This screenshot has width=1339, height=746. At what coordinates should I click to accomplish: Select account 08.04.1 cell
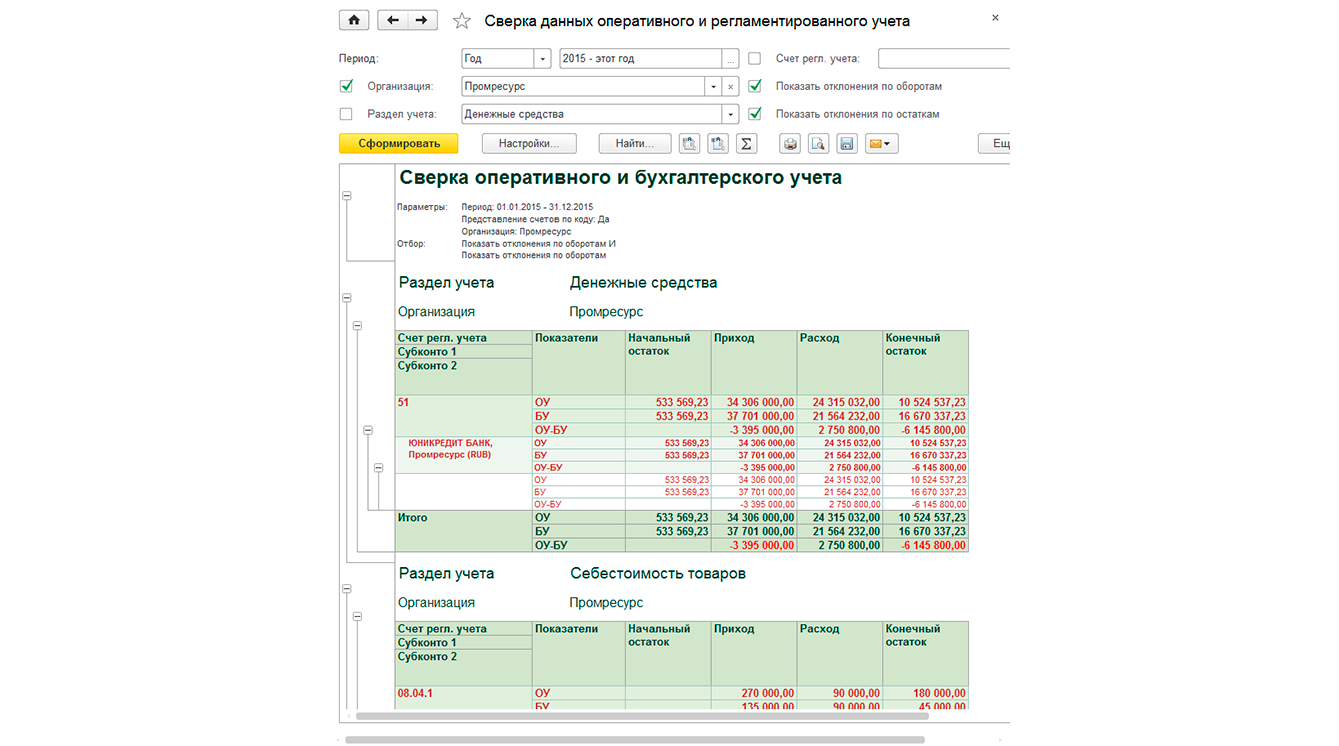click(464, 698)
